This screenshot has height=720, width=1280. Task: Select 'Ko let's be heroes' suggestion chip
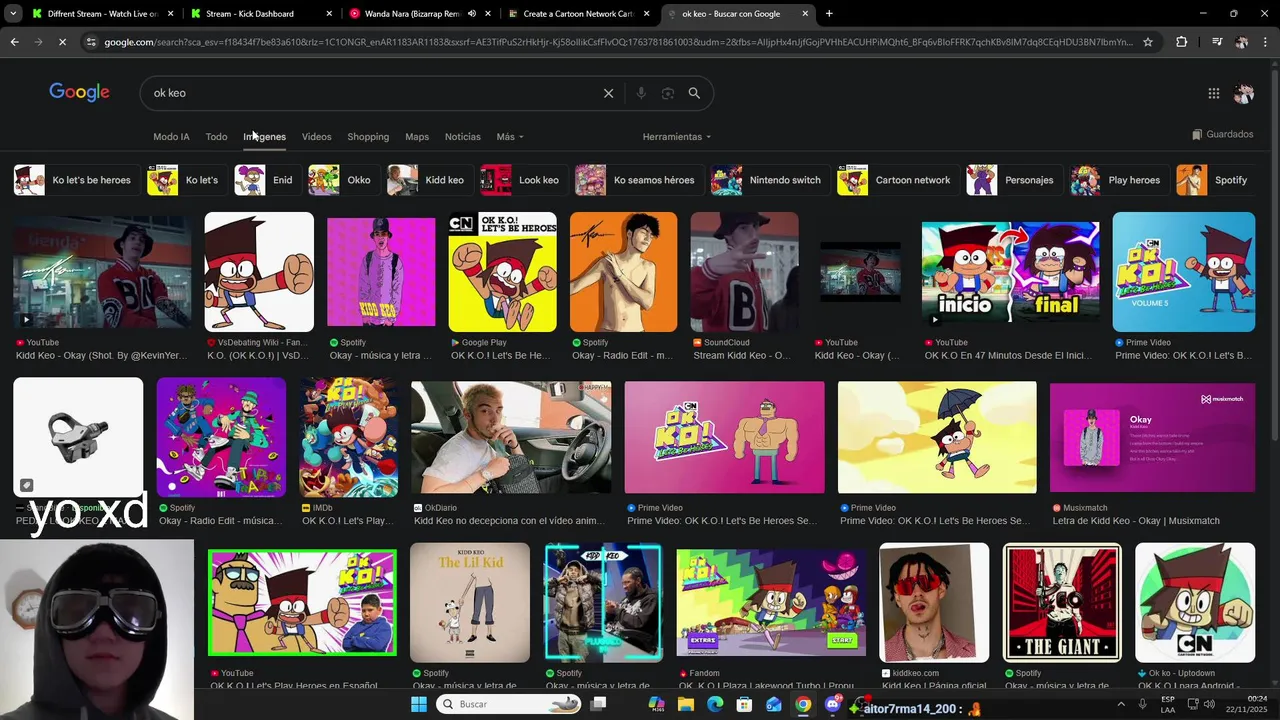point(75,180)
